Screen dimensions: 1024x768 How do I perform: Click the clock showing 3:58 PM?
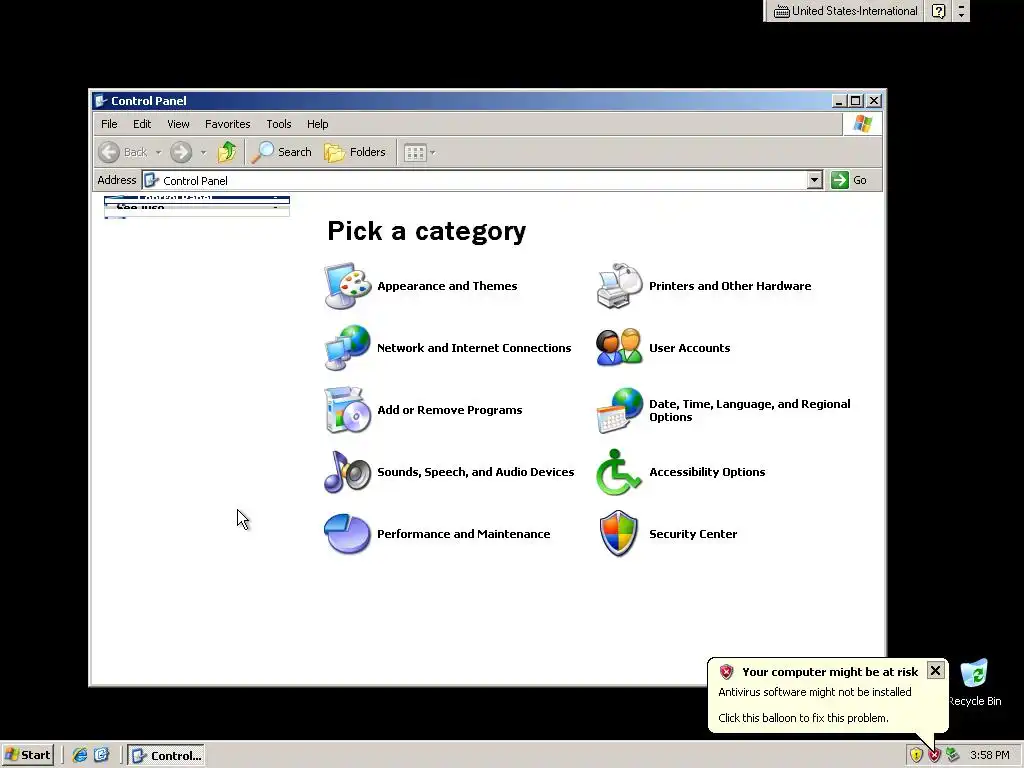pyautogui.click(x=989, y=755)
